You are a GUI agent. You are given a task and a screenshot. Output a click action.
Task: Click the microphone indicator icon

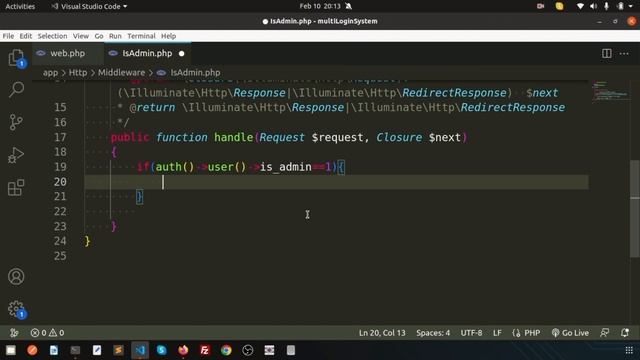pos(607,6)
